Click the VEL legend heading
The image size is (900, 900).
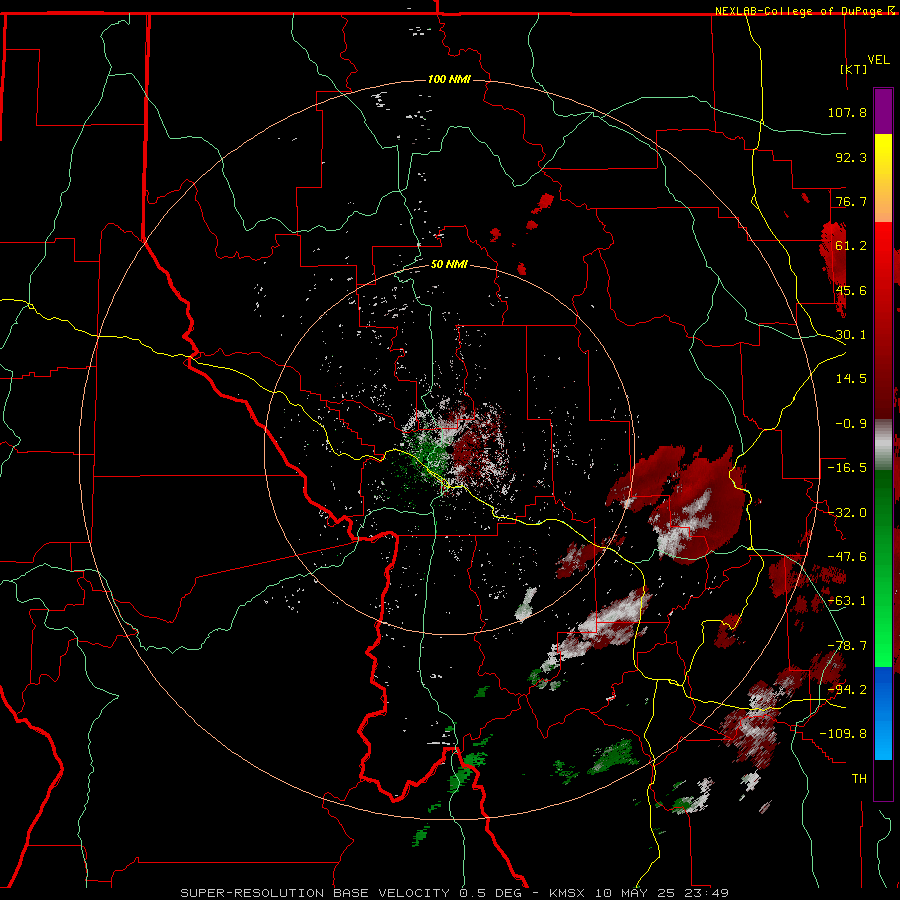[x=878, y=59]
